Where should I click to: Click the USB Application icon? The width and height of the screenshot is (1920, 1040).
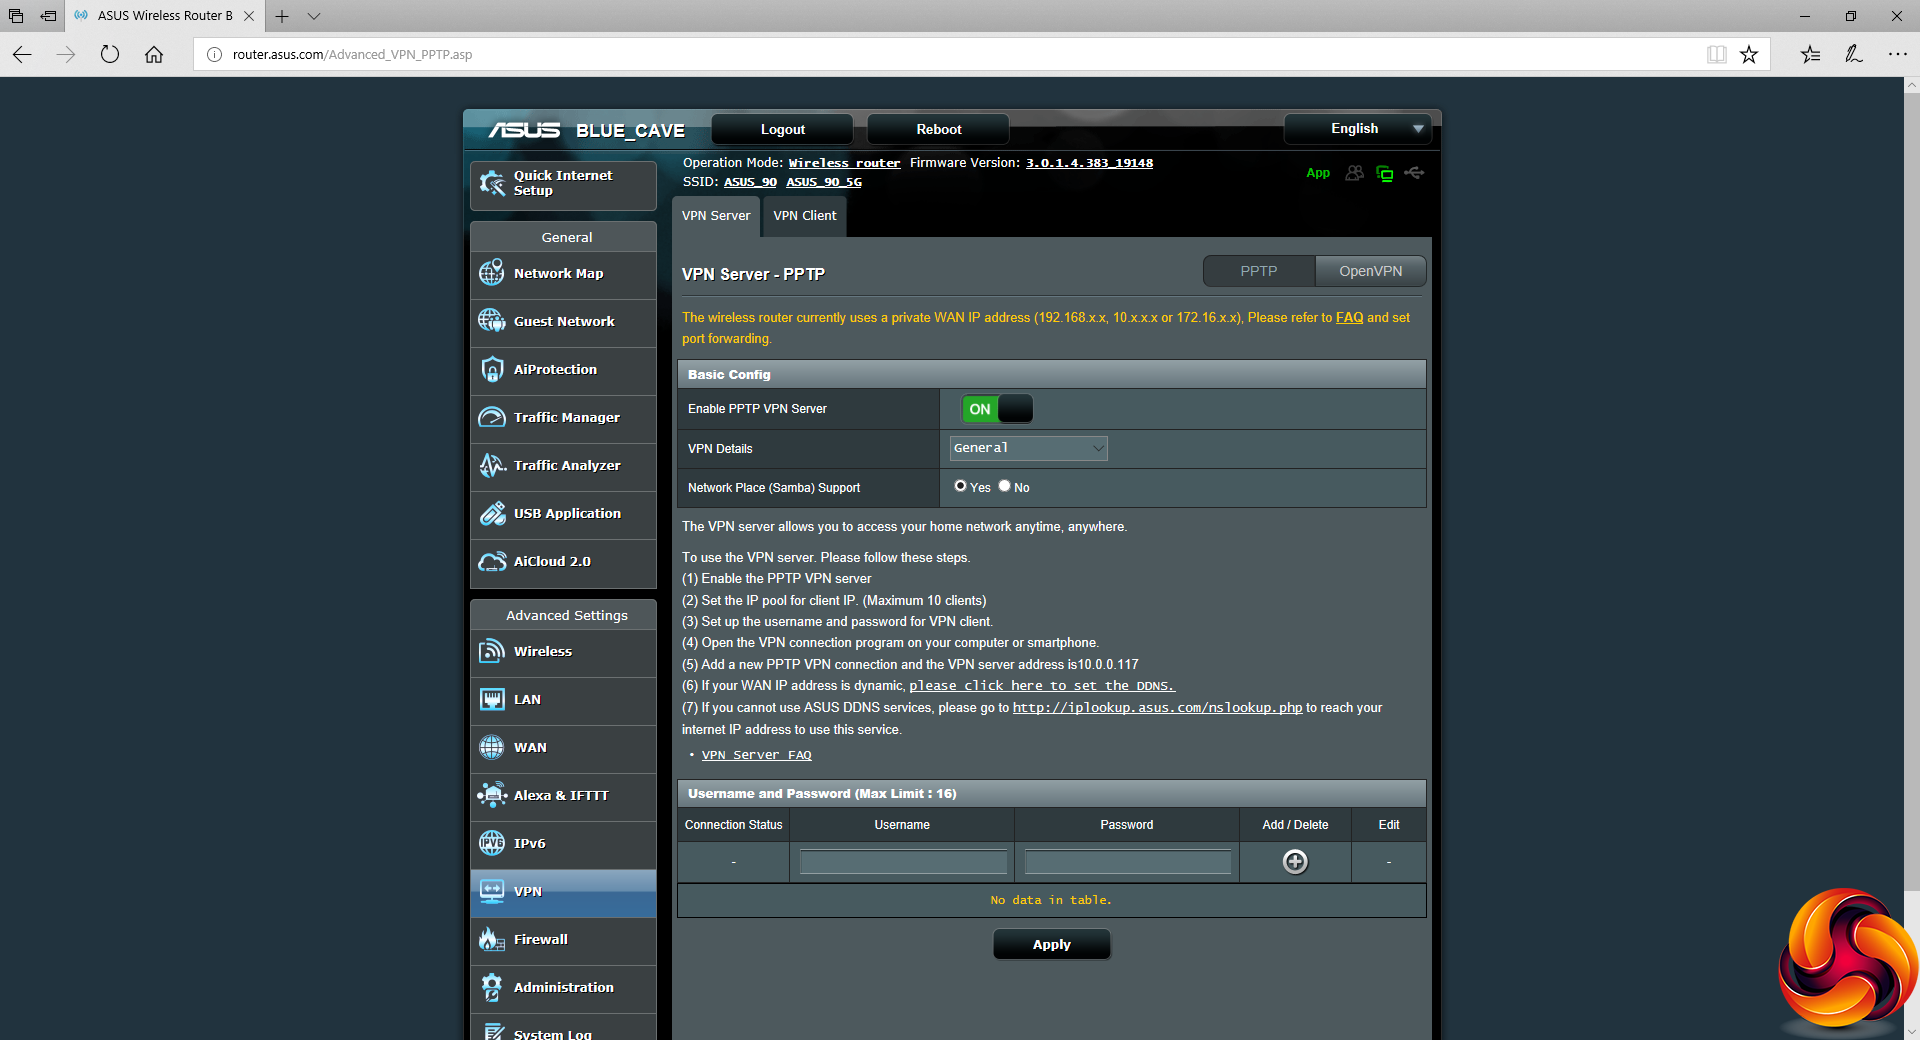tap(491, 513)
